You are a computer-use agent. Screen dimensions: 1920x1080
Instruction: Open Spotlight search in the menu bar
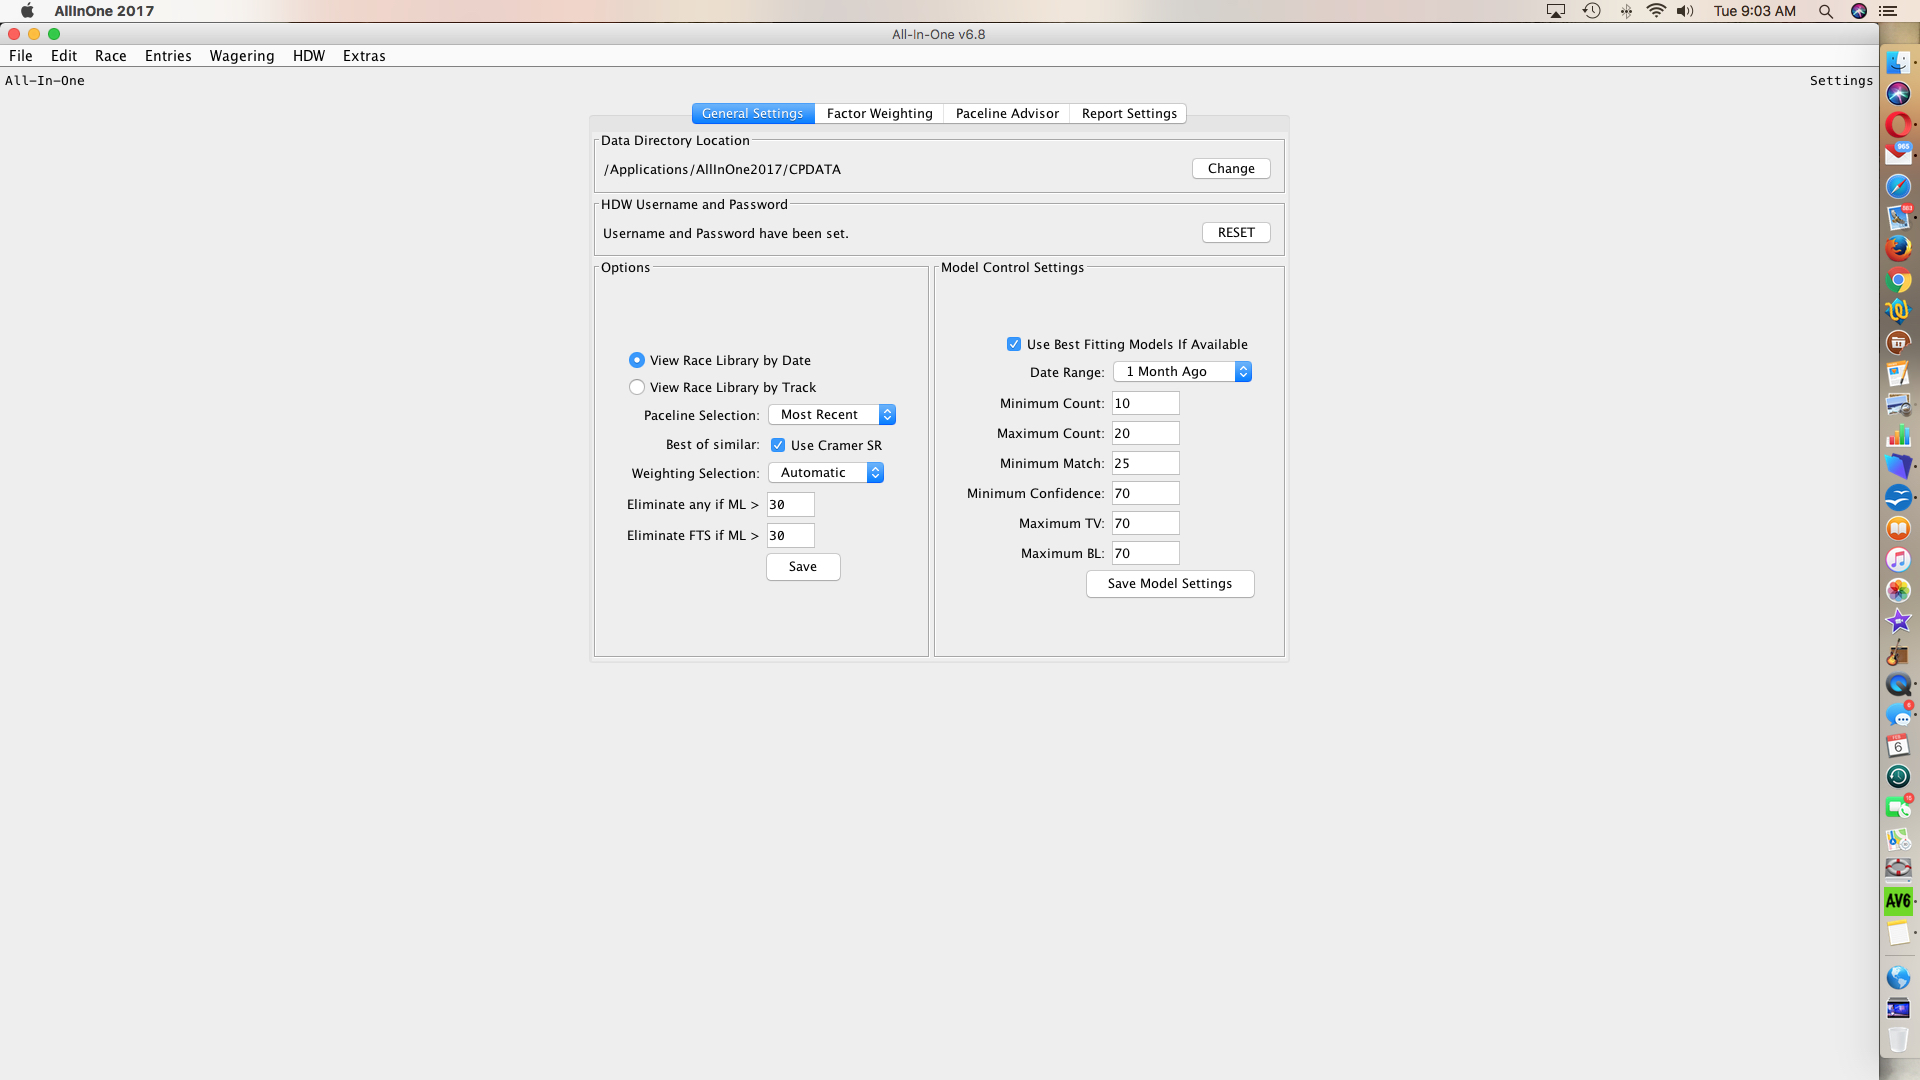tap(1826, 11)
